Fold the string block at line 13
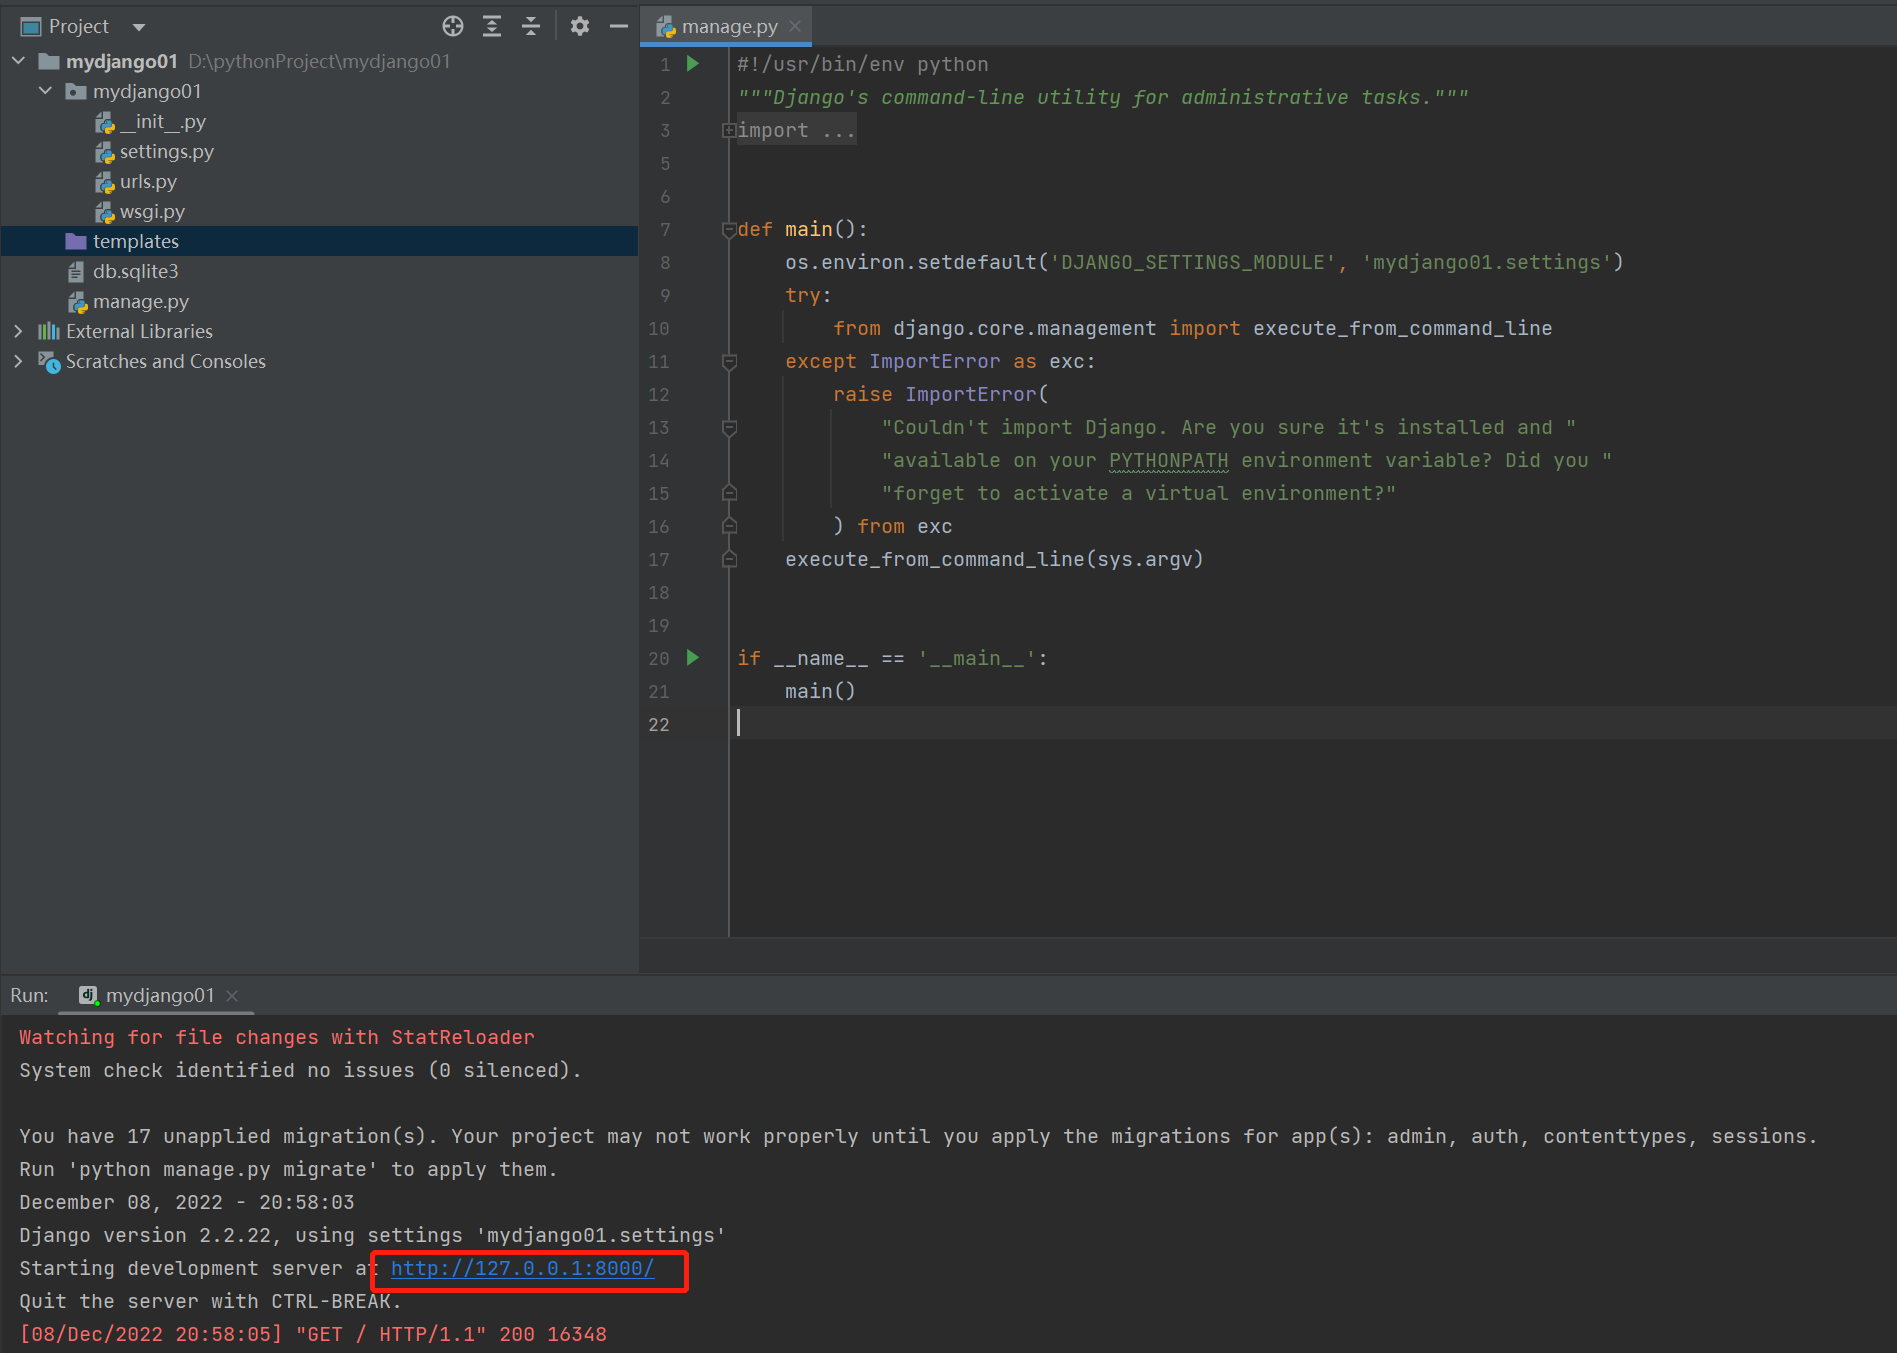The width and height of the screenshot is (1897, 1353). [729, 427]
